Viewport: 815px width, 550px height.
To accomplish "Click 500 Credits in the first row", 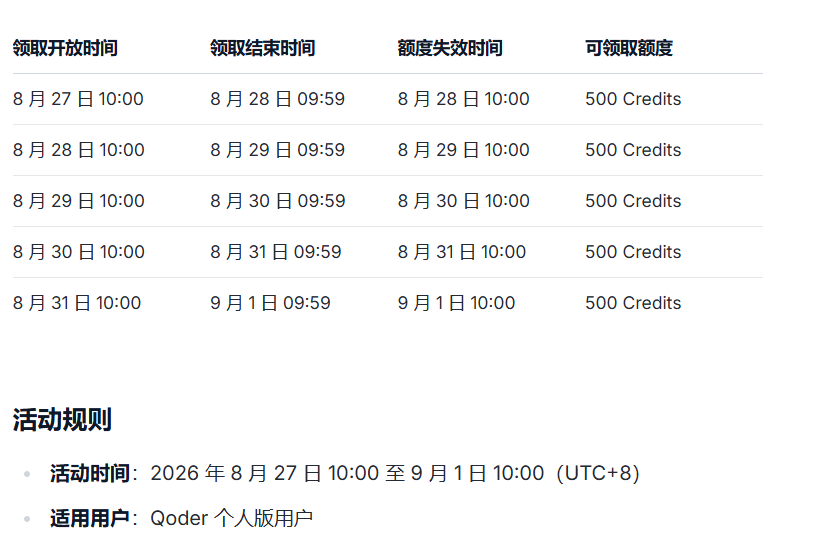I will [633, 99].
